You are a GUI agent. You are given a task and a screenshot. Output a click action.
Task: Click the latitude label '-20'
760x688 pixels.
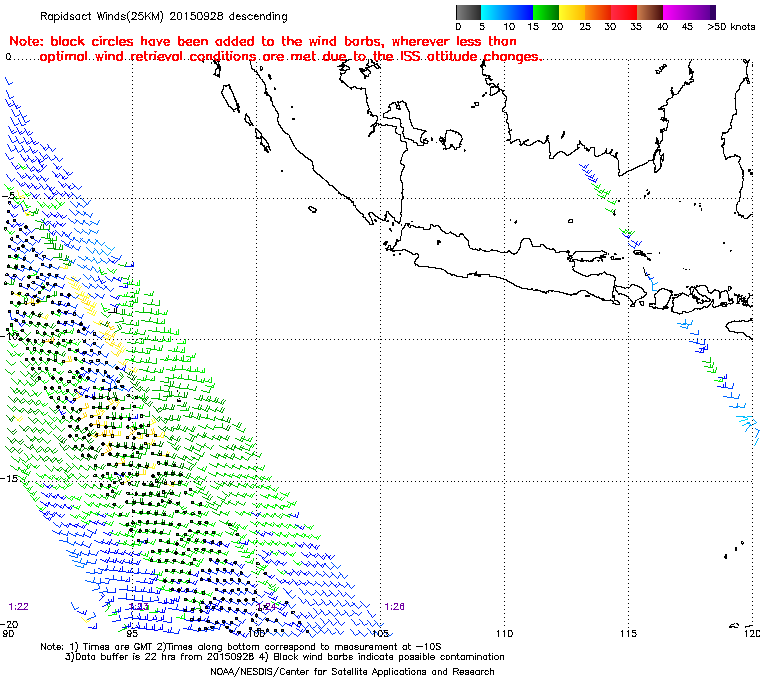pos(9,624)
